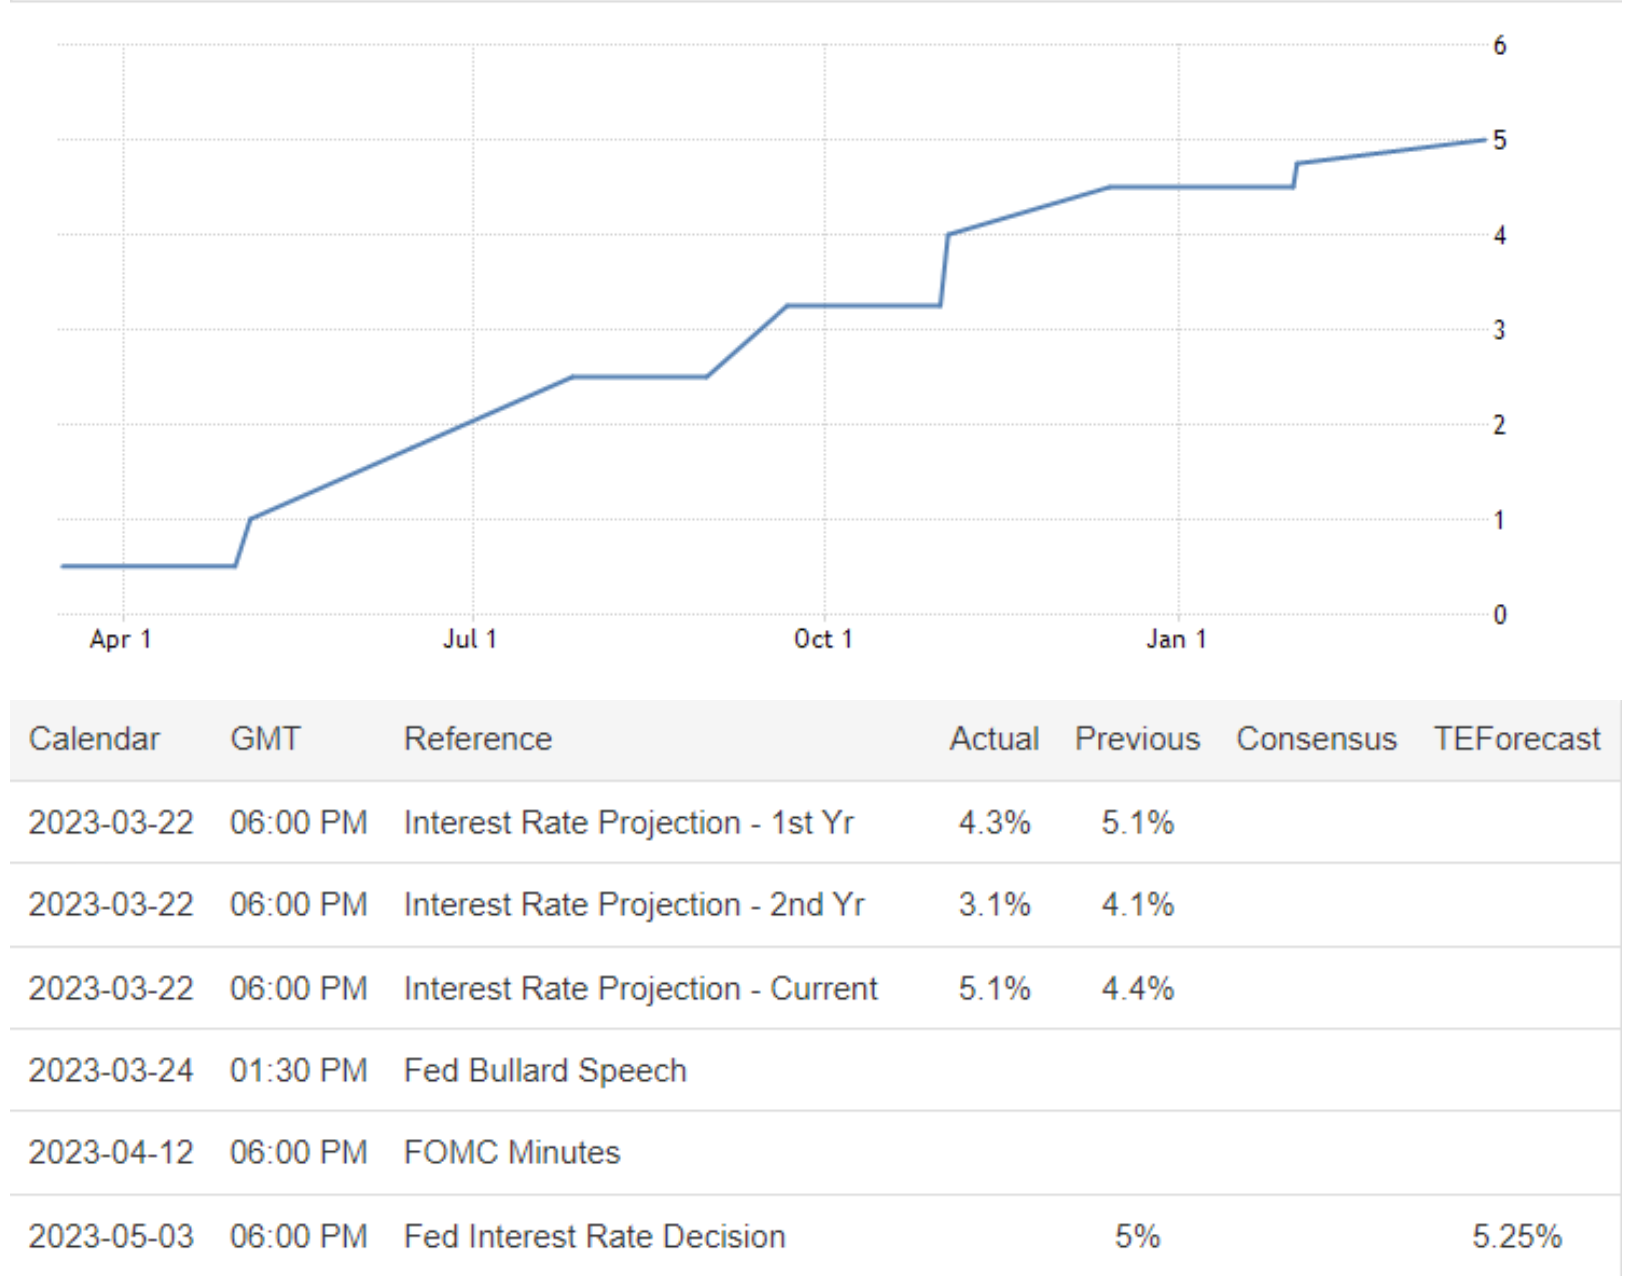
Task: Open the Fed Bullard Speech entry
Action: coord(545,1071)
